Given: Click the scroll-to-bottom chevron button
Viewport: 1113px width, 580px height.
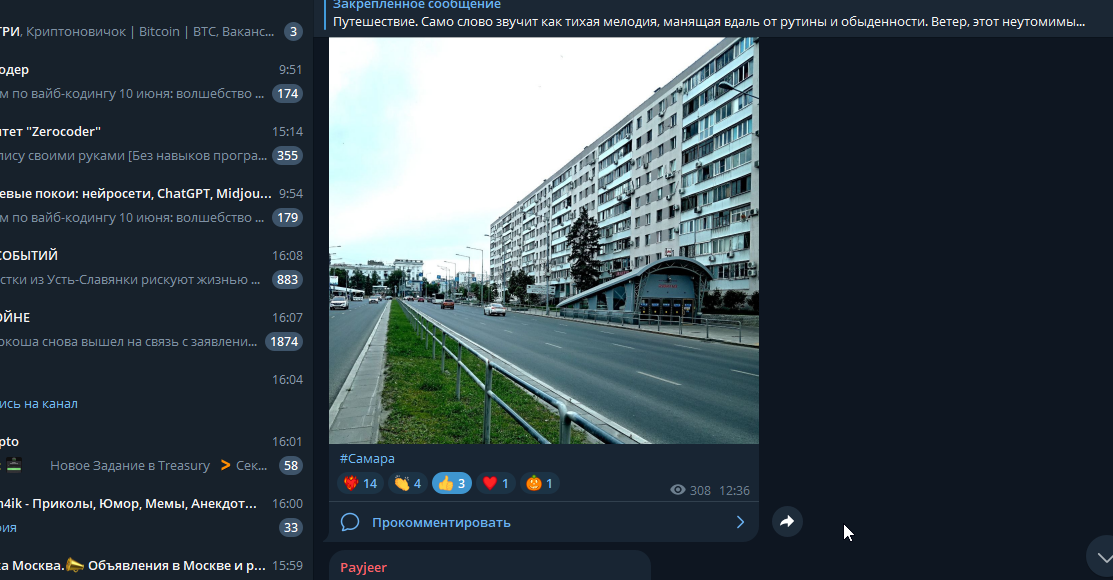Looking at the screenshot, I should (1104, 557).
